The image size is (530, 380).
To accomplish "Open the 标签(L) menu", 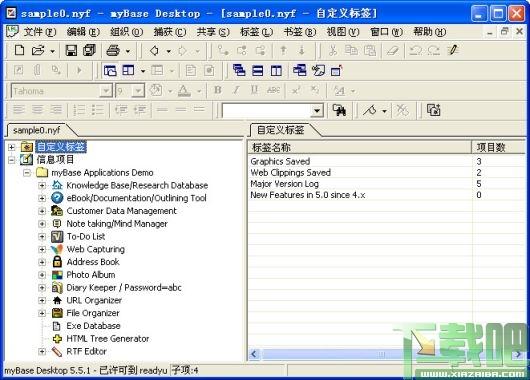I will pyautogui.click(x=256, y=32).
